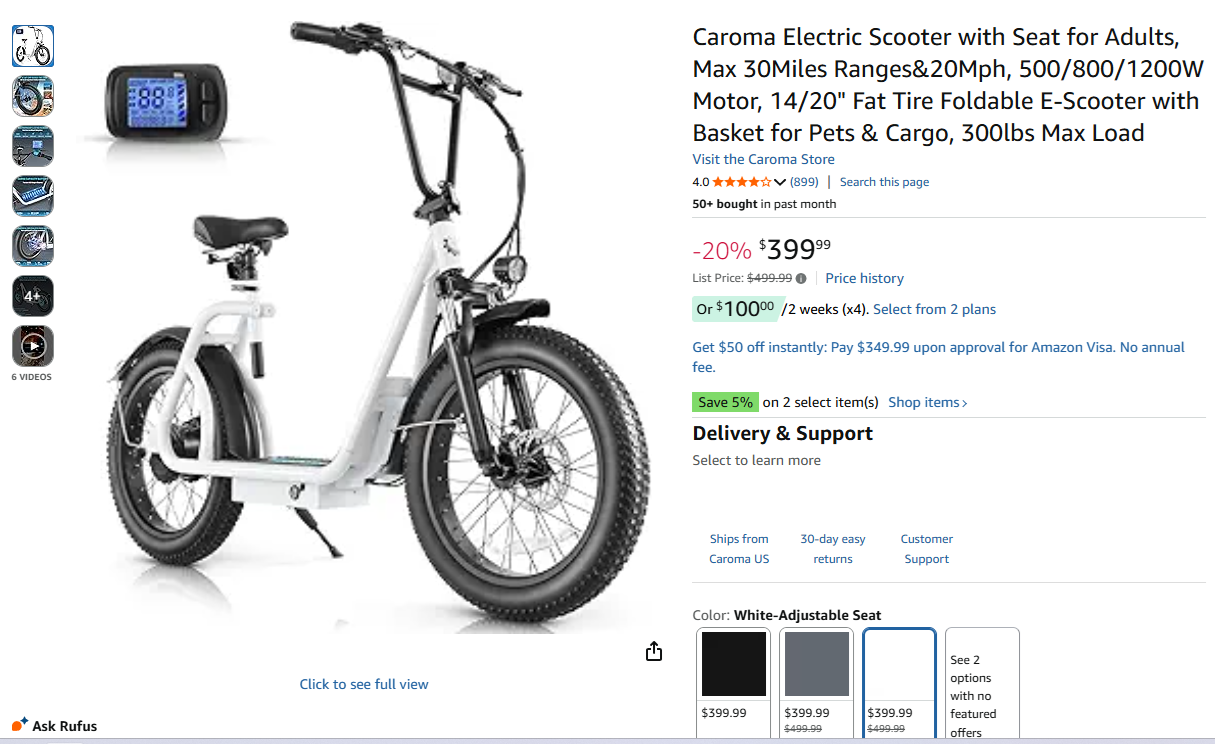Screen dimensions: 1215x744
Task: Expand the rating breakdown chevron
Action: (x=780, y=182)
